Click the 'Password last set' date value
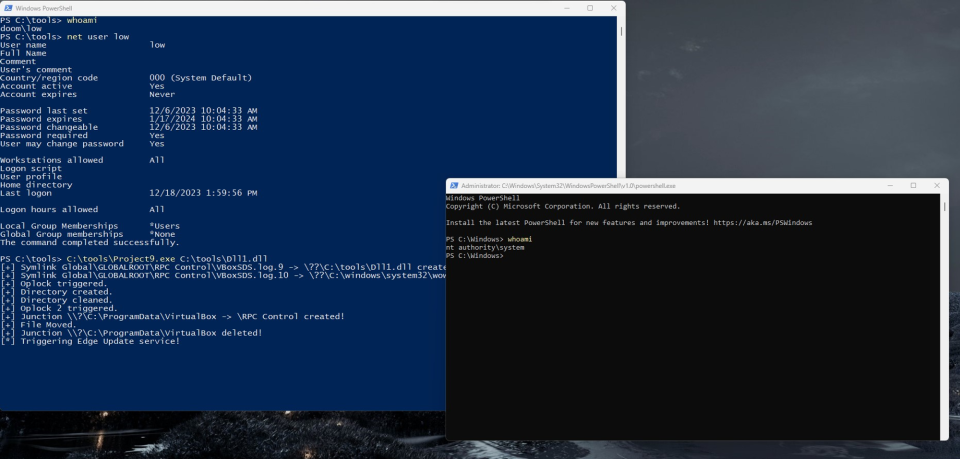Viewport: 960px width, 459px height. [203, 111]
